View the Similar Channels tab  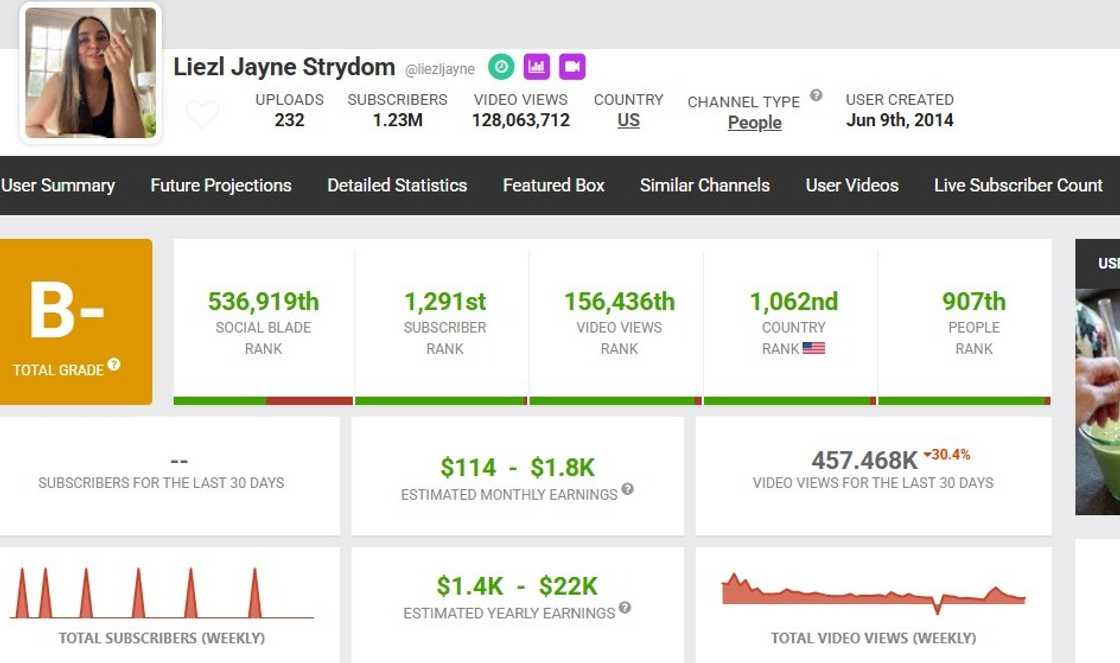pyautogui.click(x=705, y=185)
